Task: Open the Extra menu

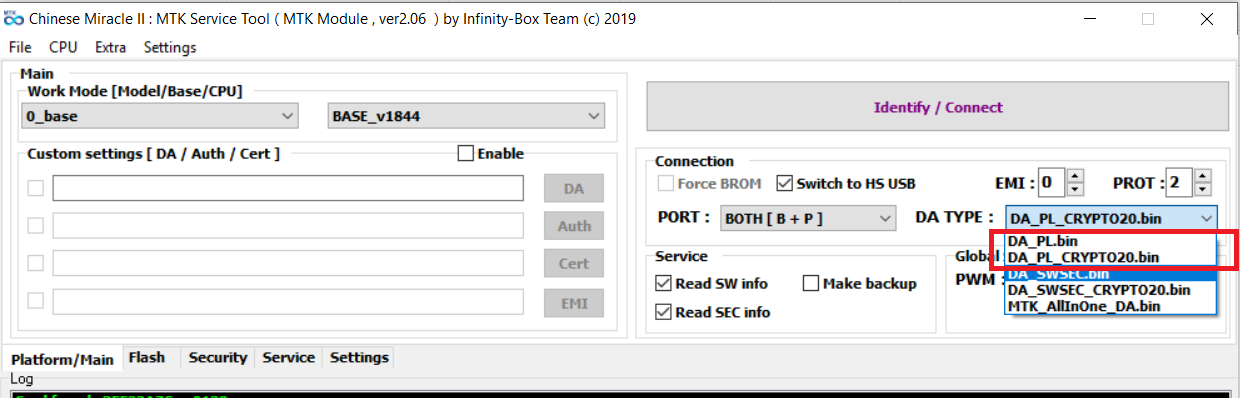Action: pyautogui.click(x=110, y=47)
